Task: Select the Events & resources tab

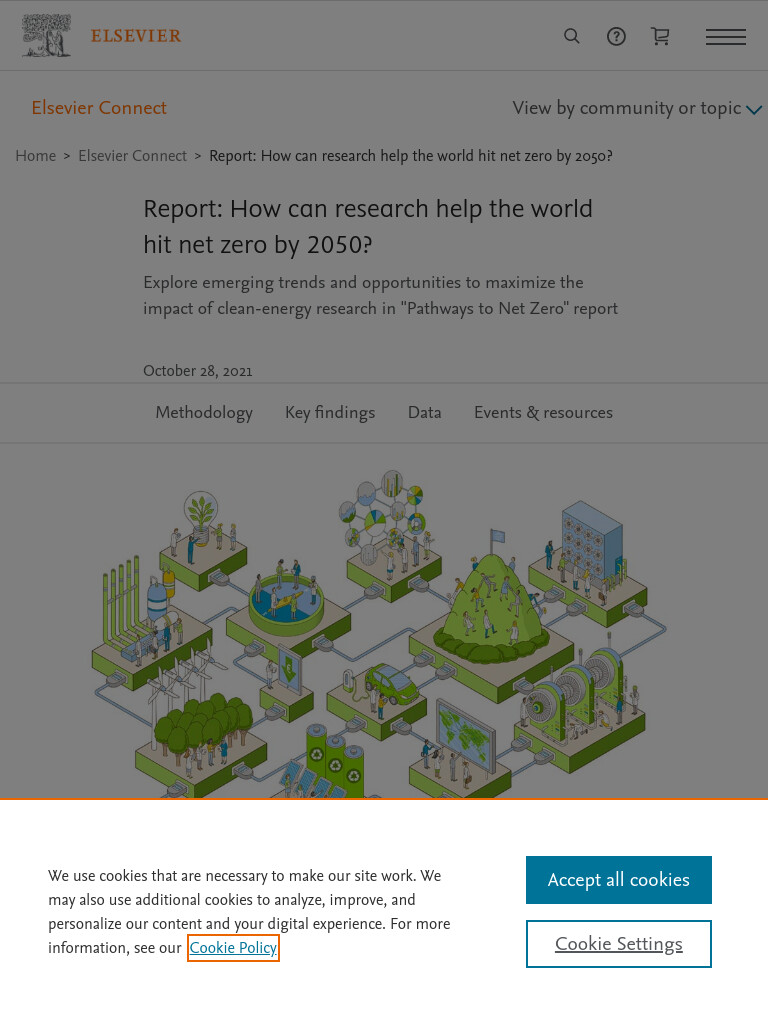Action: (543, 413)
